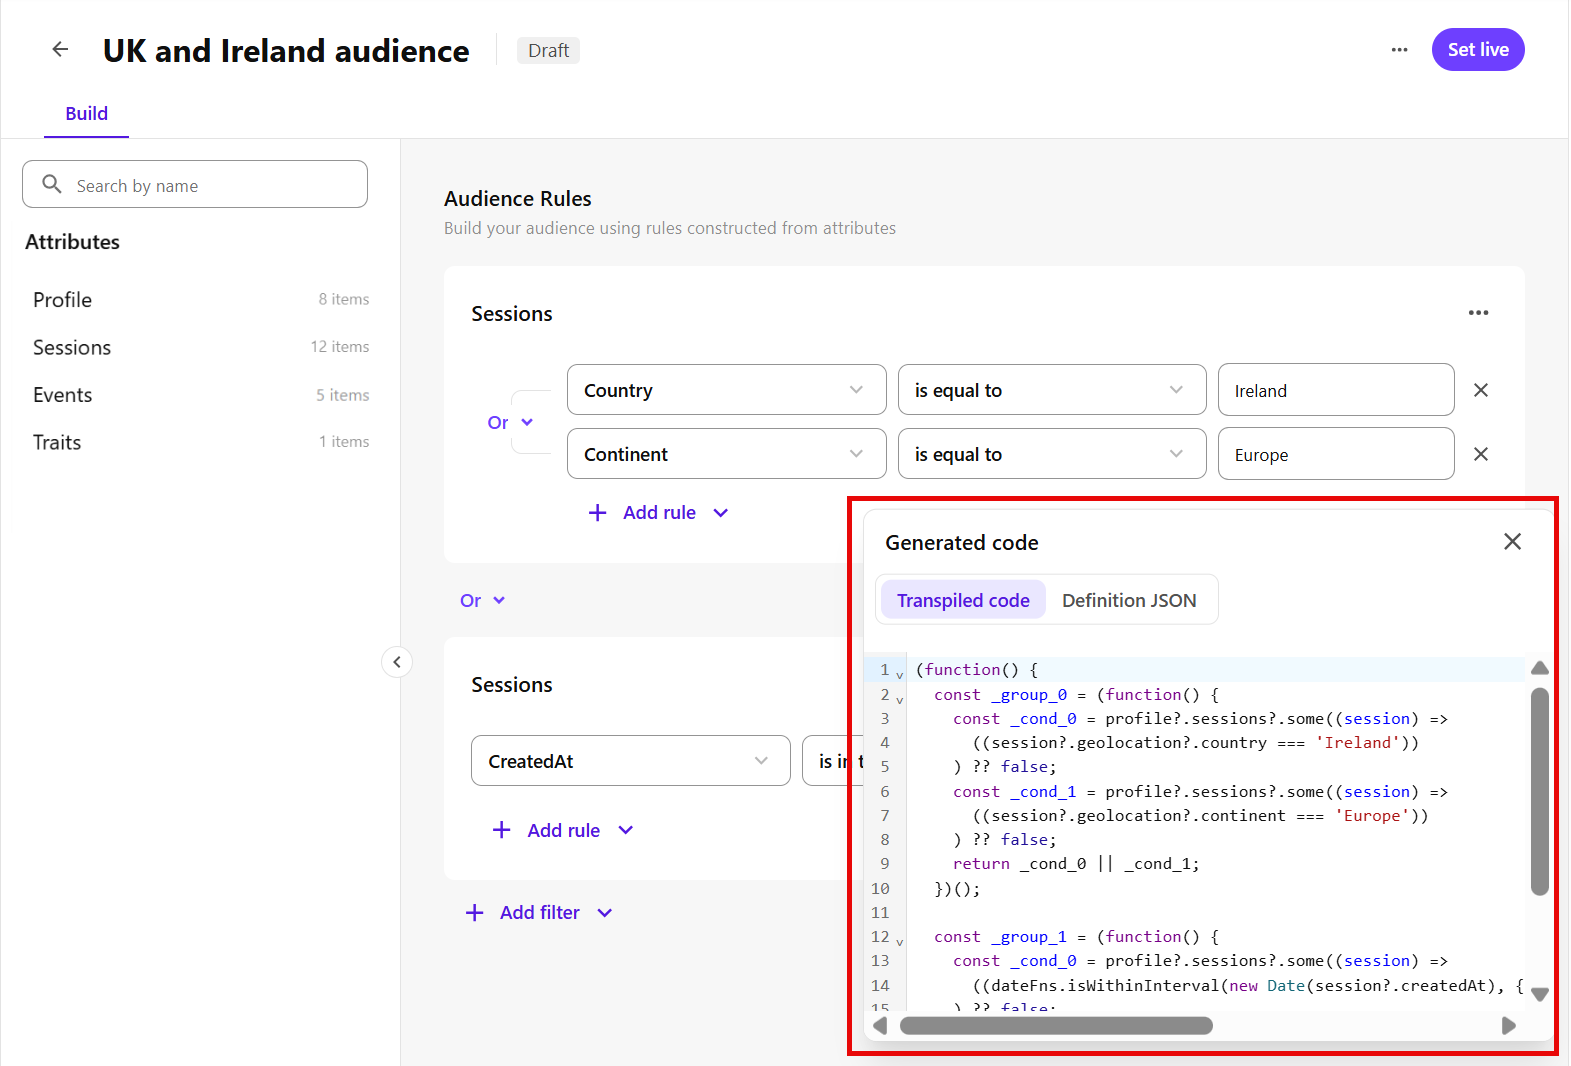Remove the Europe continent rule
The image size is (1571, 1066).
point(1481,454)
